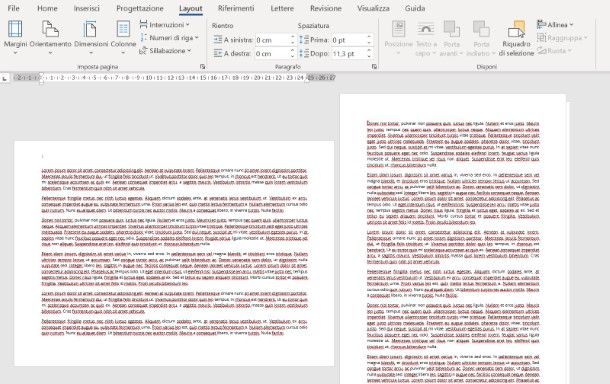610x384 pixels.
Task: Click the Porta avanti bring forward icon
Action: tap(452, 29)
